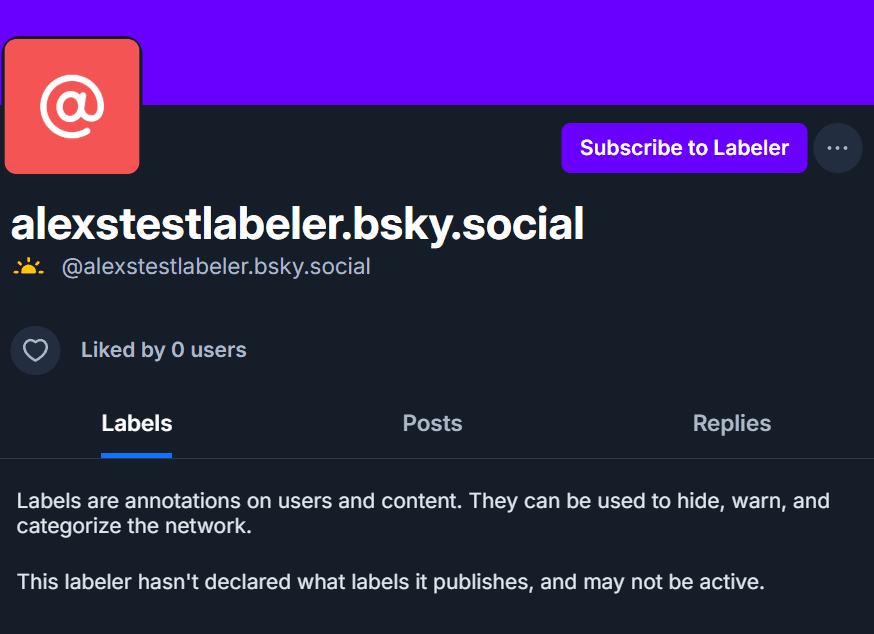The height and width of the screenshot is (634, 874).
Task: Select the bold alexstestlabeler.bsky.social display name
Action: [x=297, y=224]
